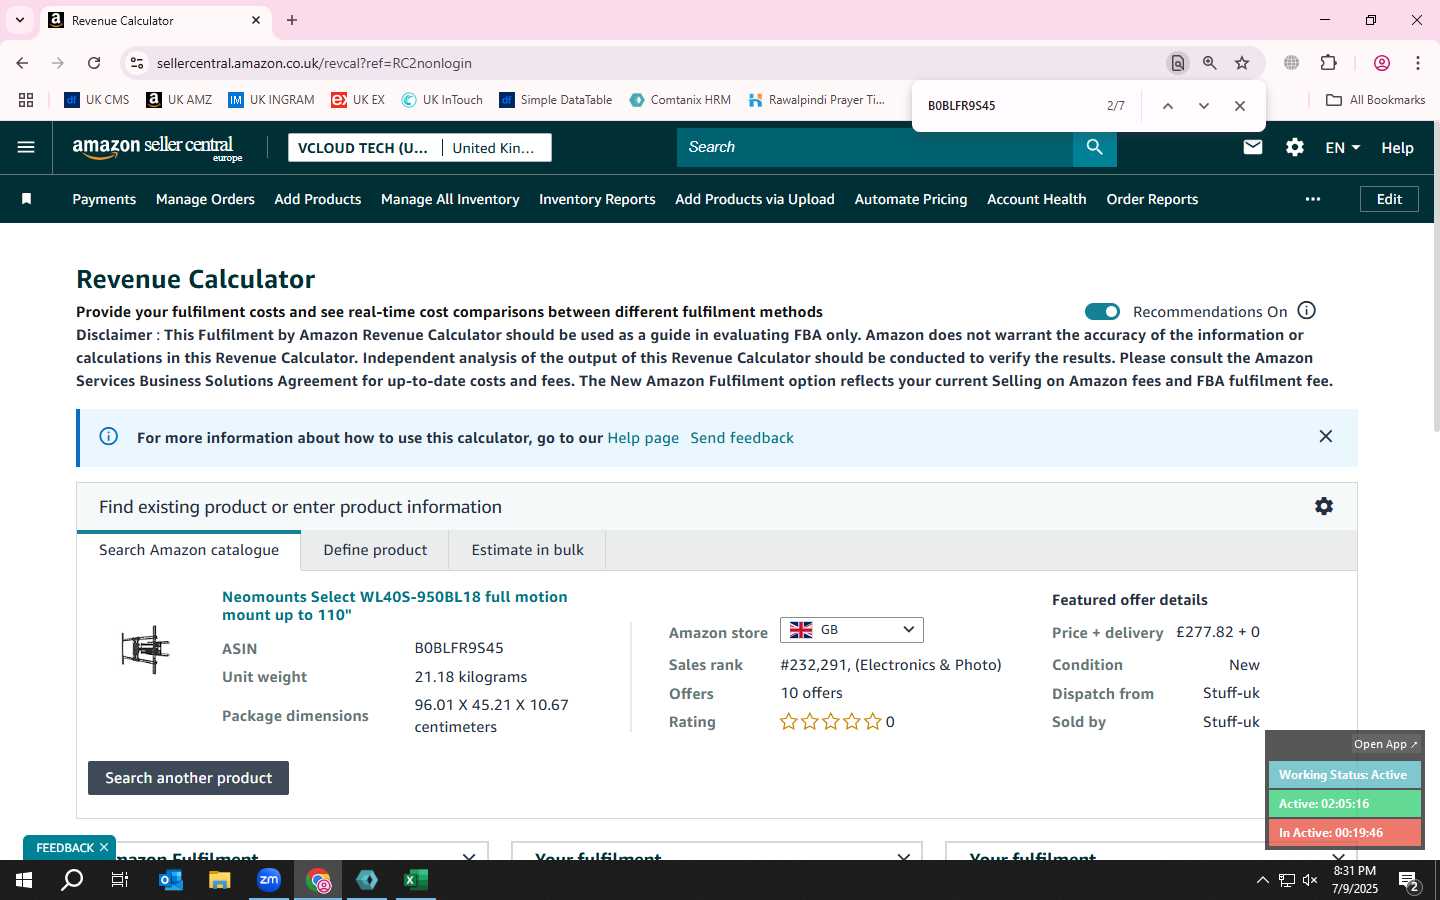Open Order Reports

[1152, 199]
